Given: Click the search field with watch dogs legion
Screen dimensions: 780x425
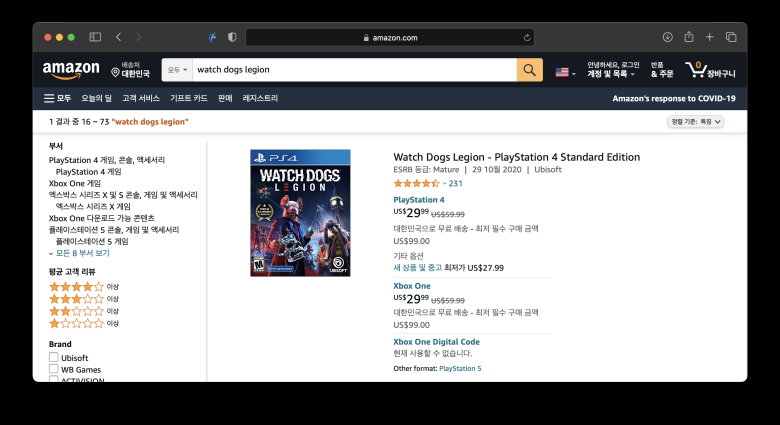Looking at the screenshot, I should 354,70.
